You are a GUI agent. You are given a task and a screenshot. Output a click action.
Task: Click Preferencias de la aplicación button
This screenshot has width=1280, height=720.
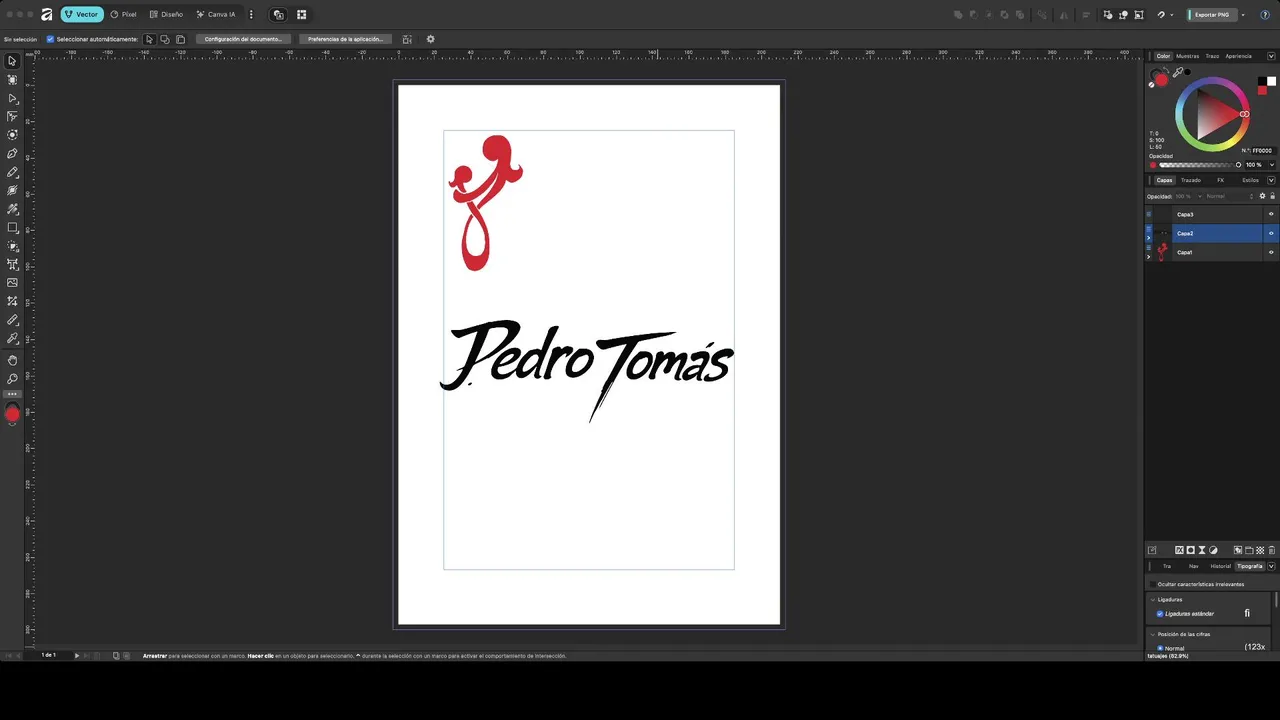coord(344,39)
